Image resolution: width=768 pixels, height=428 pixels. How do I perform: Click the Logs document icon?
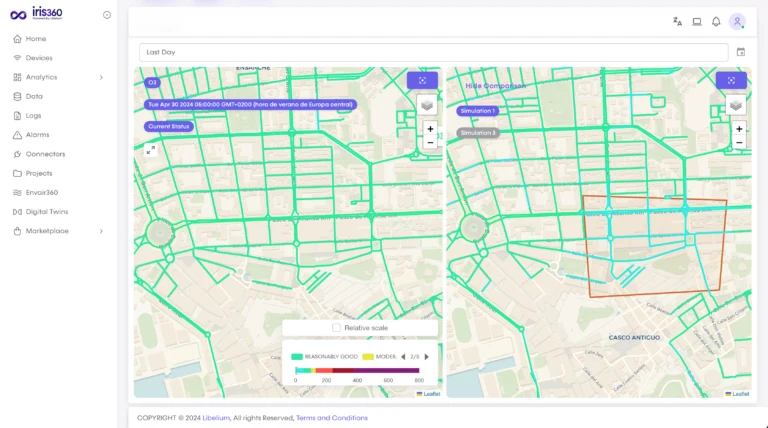click(17, 116)
